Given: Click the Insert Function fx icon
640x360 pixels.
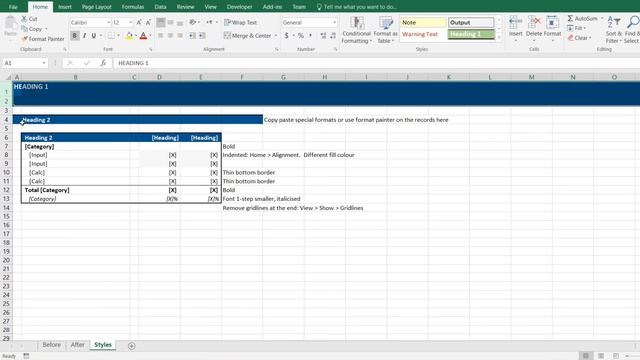Looking at the screenshot, I should click(103, 63).
